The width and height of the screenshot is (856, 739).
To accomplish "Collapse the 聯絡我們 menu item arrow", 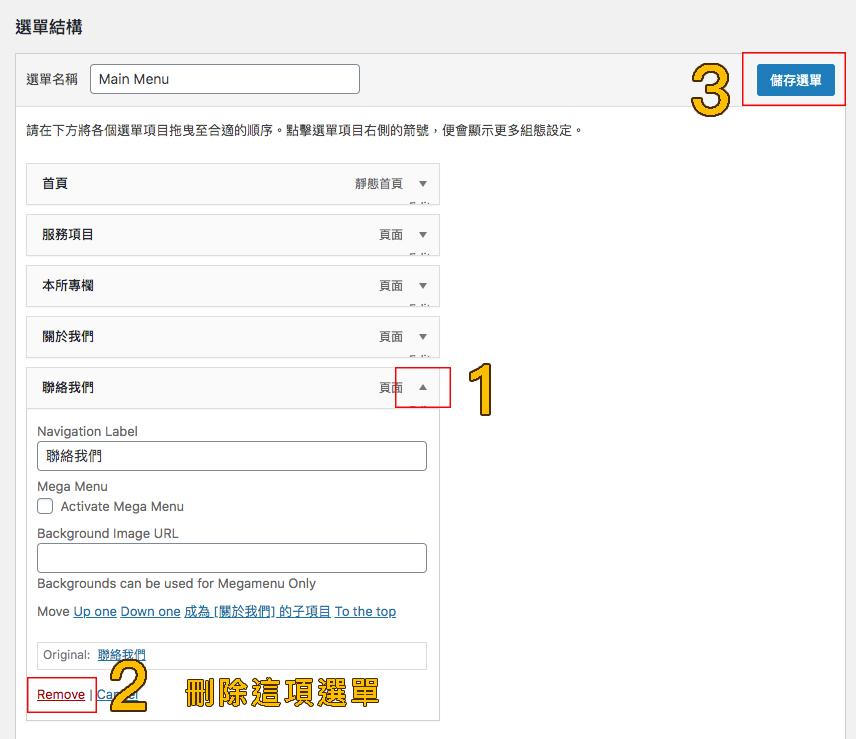I will point(422,387).
